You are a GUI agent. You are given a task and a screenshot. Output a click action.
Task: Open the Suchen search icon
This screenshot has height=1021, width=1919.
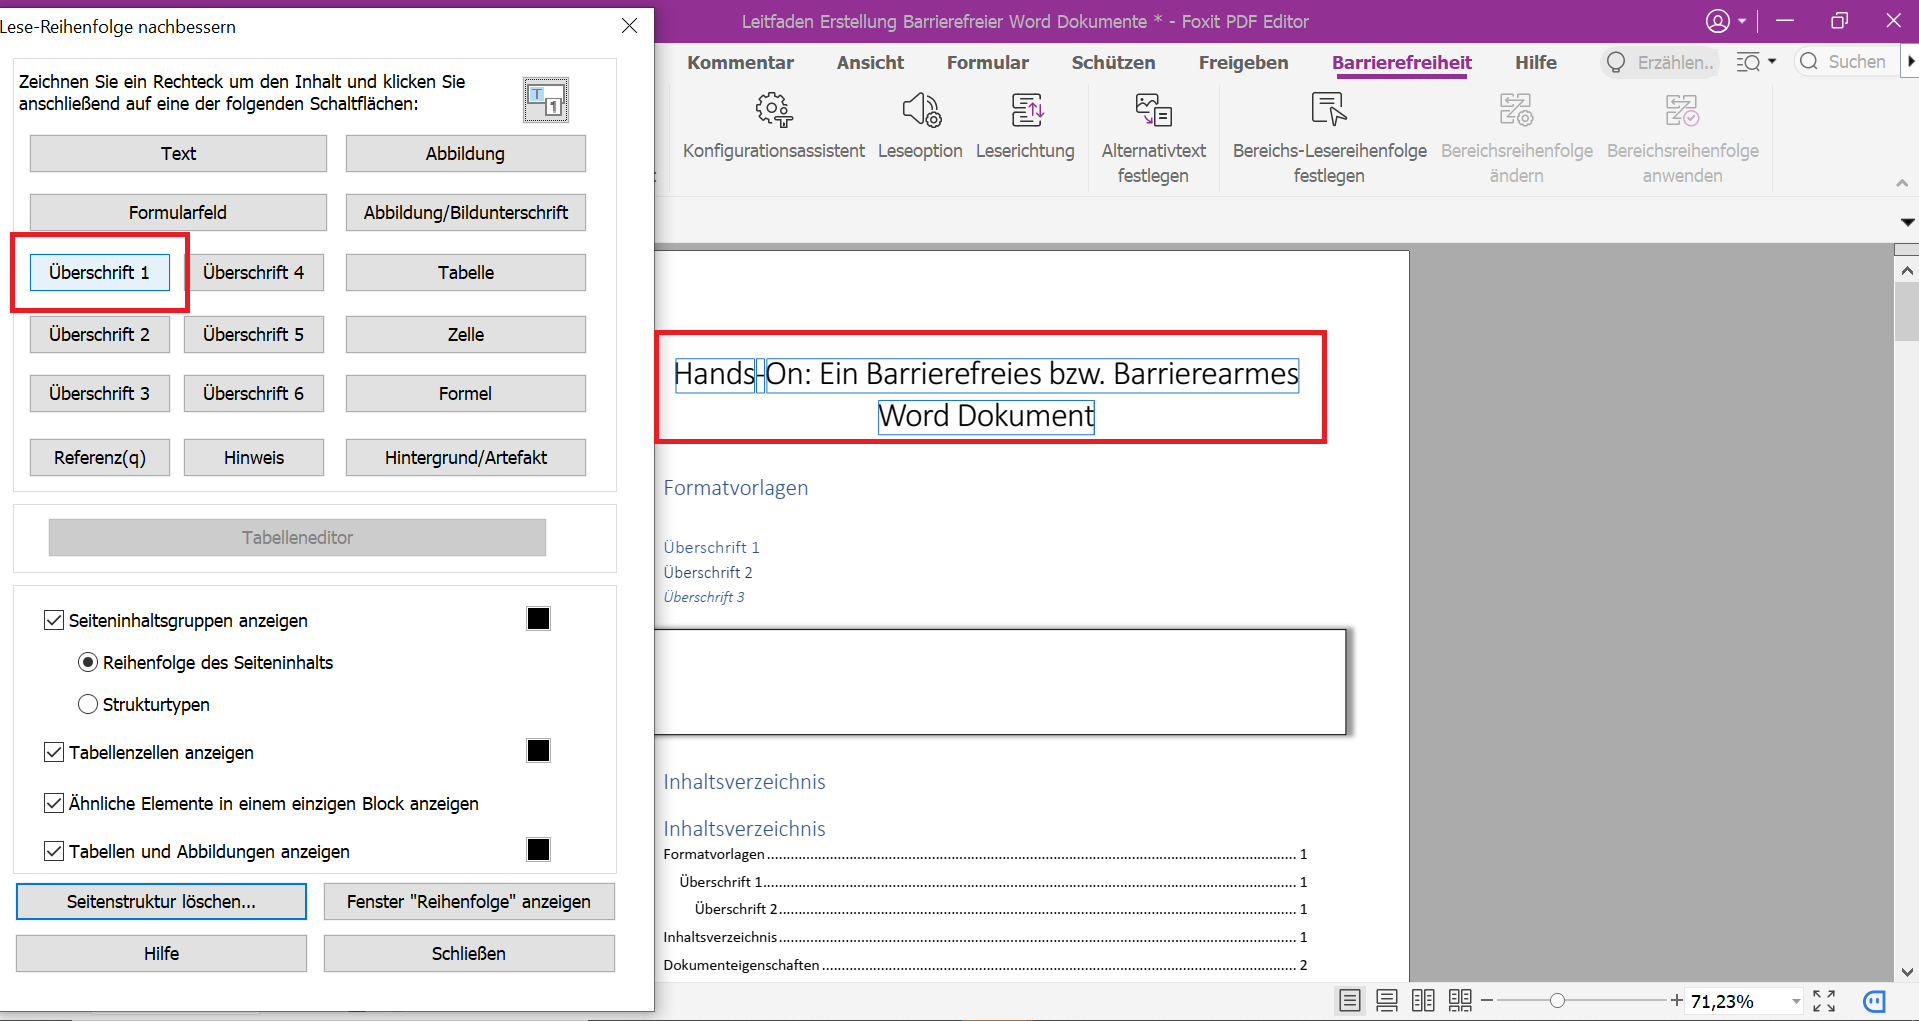[1810, 61]
